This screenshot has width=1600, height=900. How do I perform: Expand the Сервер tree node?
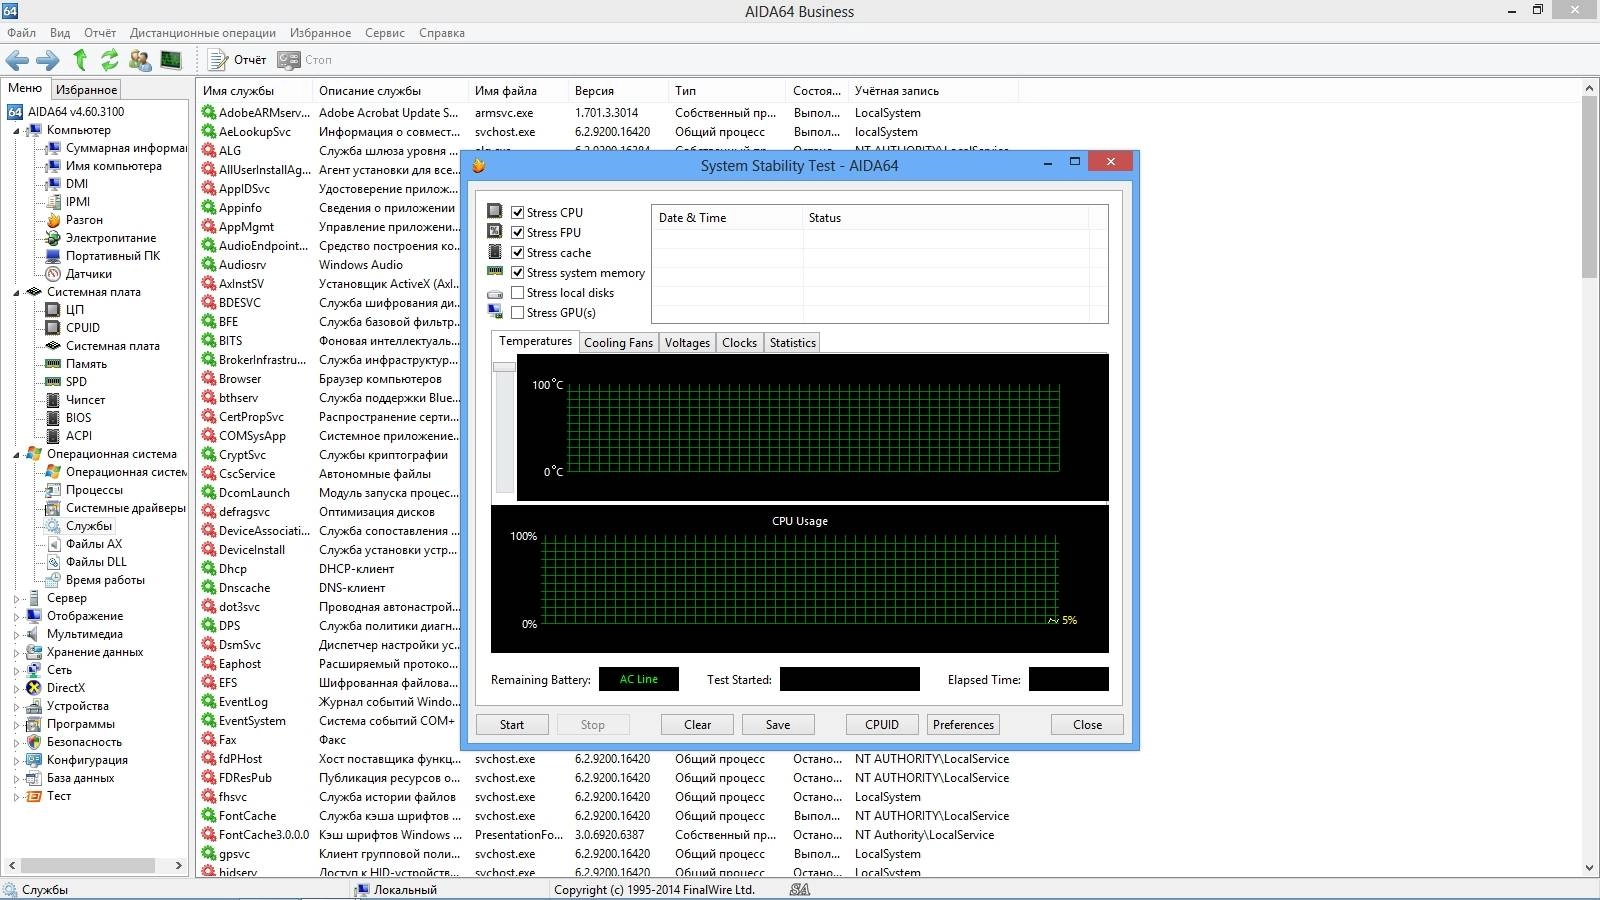16,598
